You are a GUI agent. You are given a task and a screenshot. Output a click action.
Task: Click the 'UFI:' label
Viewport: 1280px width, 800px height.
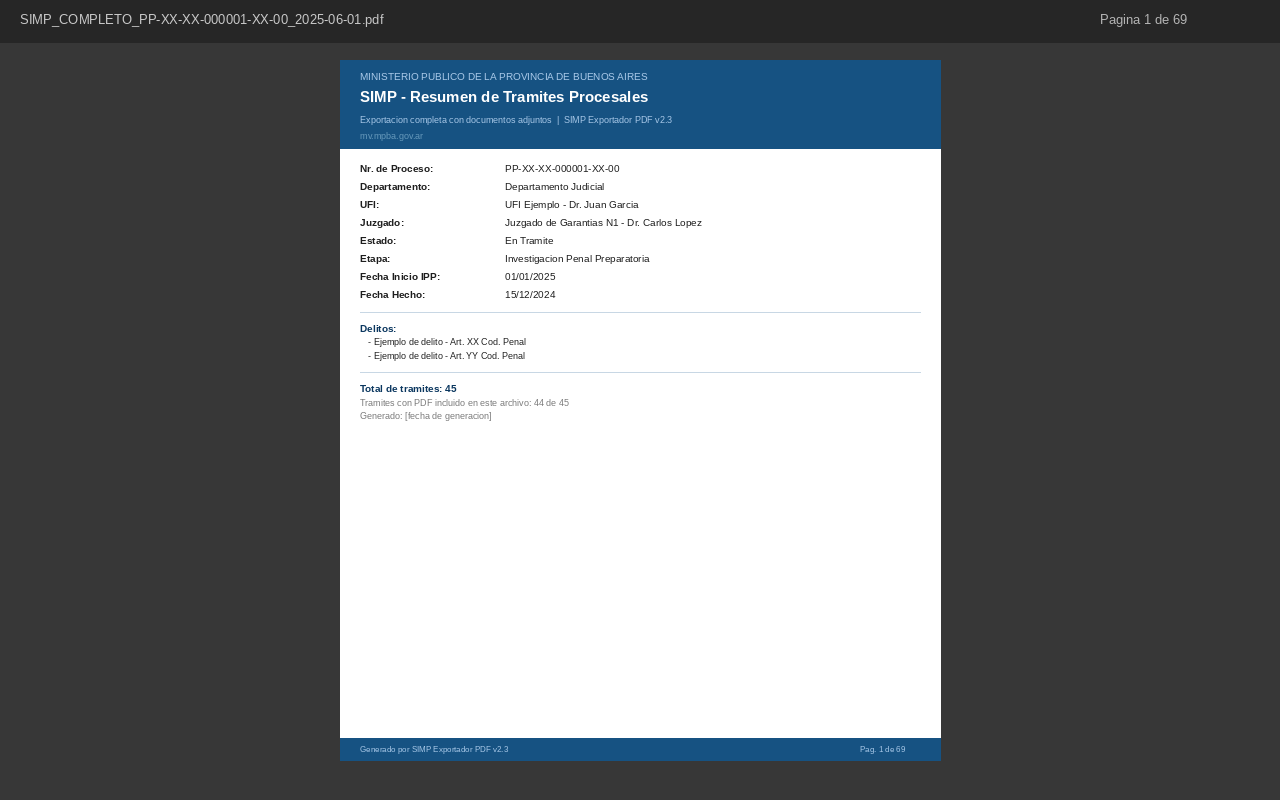point(369,205)
